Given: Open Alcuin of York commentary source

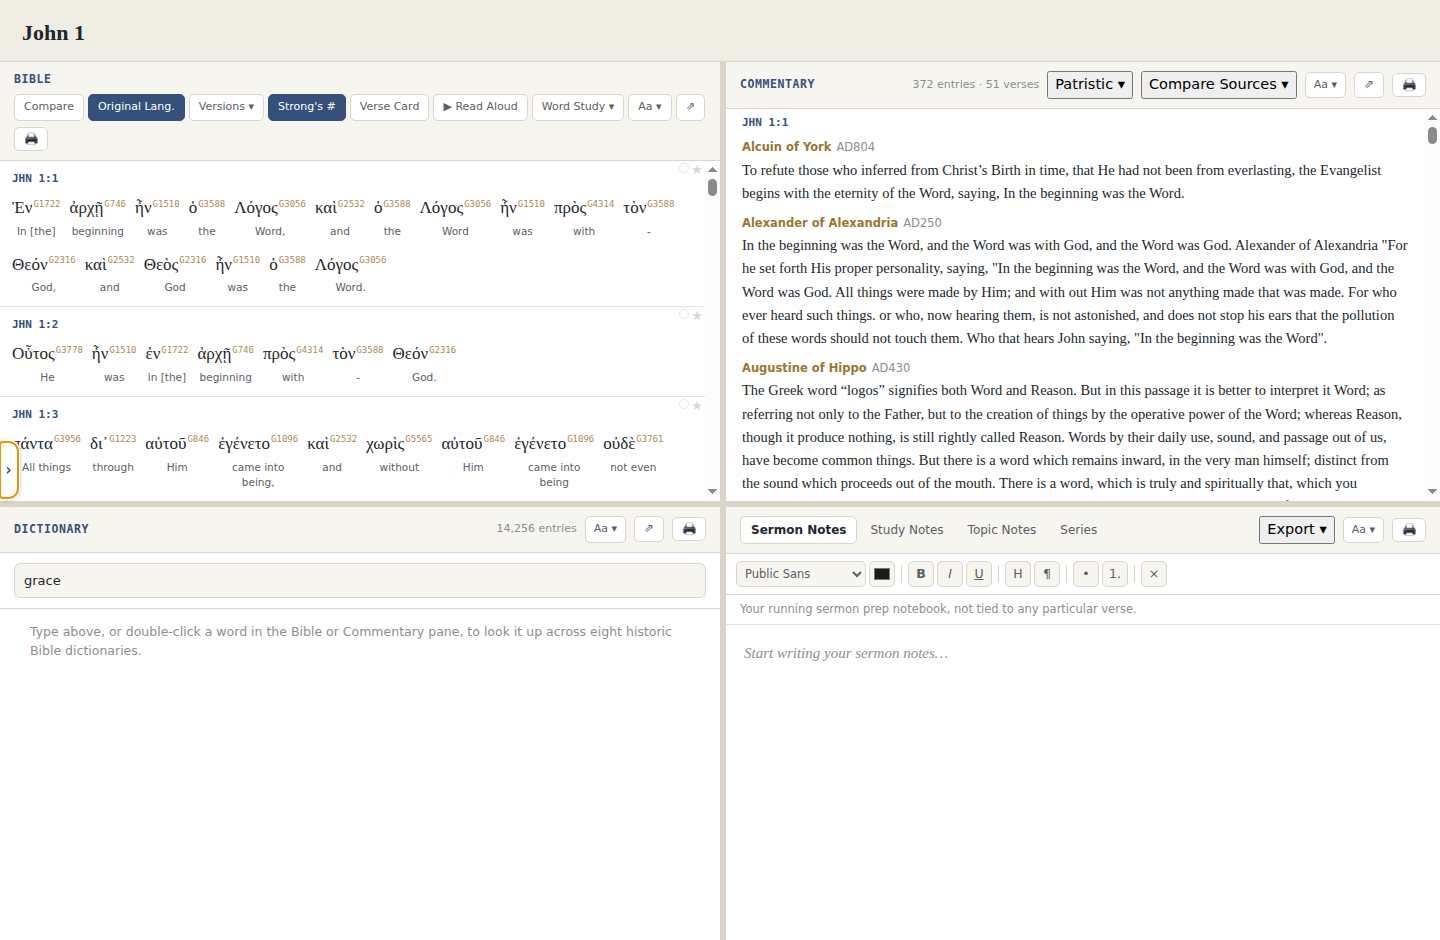Looking at the screenshot, I should point(786,147).
